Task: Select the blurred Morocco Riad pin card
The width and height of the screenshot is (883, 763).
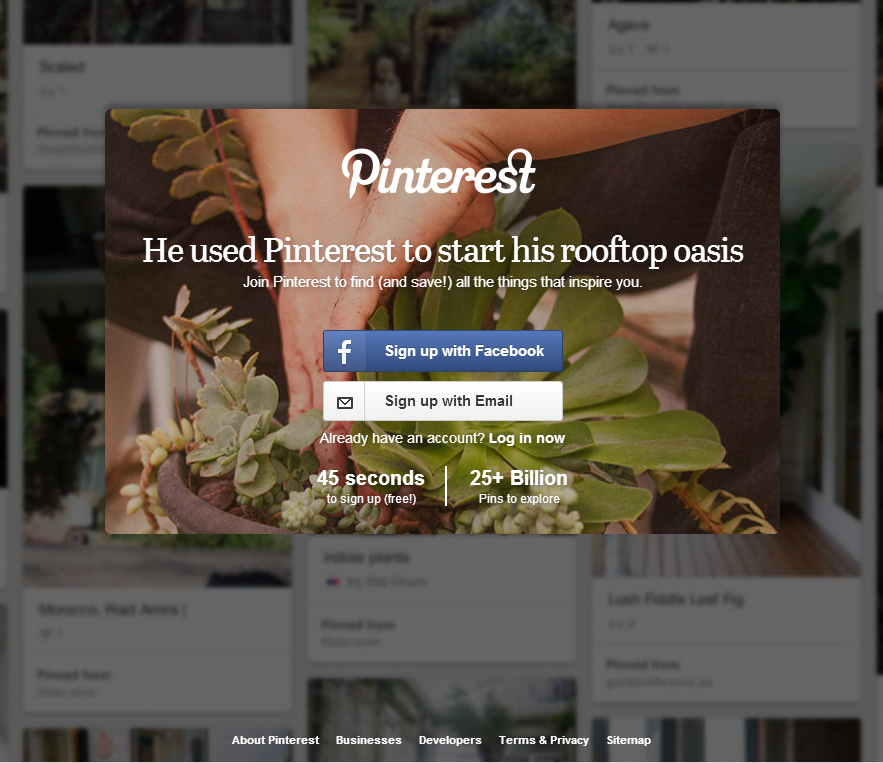Action: coord(157,650)
